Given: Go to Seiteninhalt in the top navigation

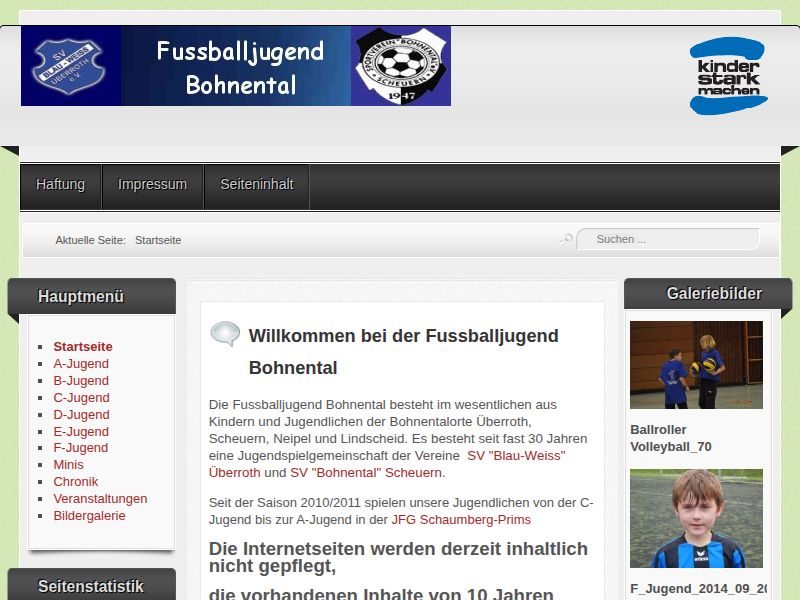Looking at the screenshot, I should pyautogui.click(x=257, y=185).
